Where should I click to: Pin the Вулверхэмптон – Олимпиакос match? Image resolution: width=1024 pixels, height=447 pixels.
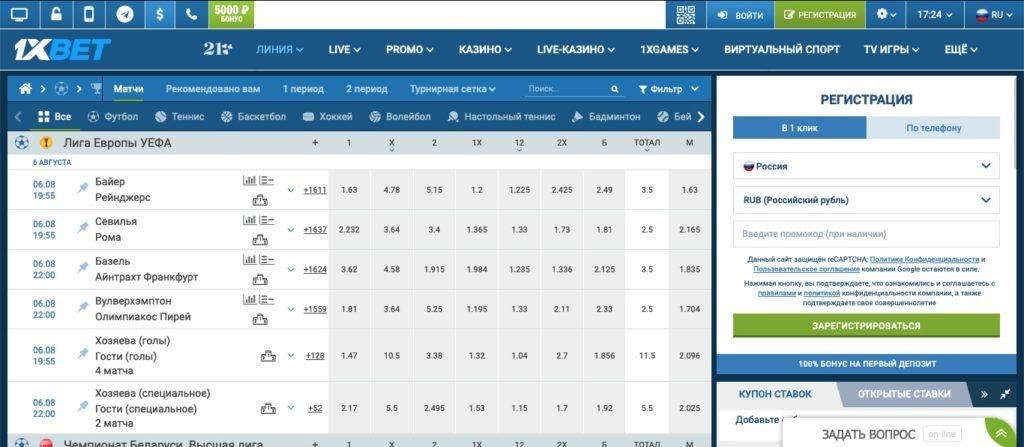(82, 308)
